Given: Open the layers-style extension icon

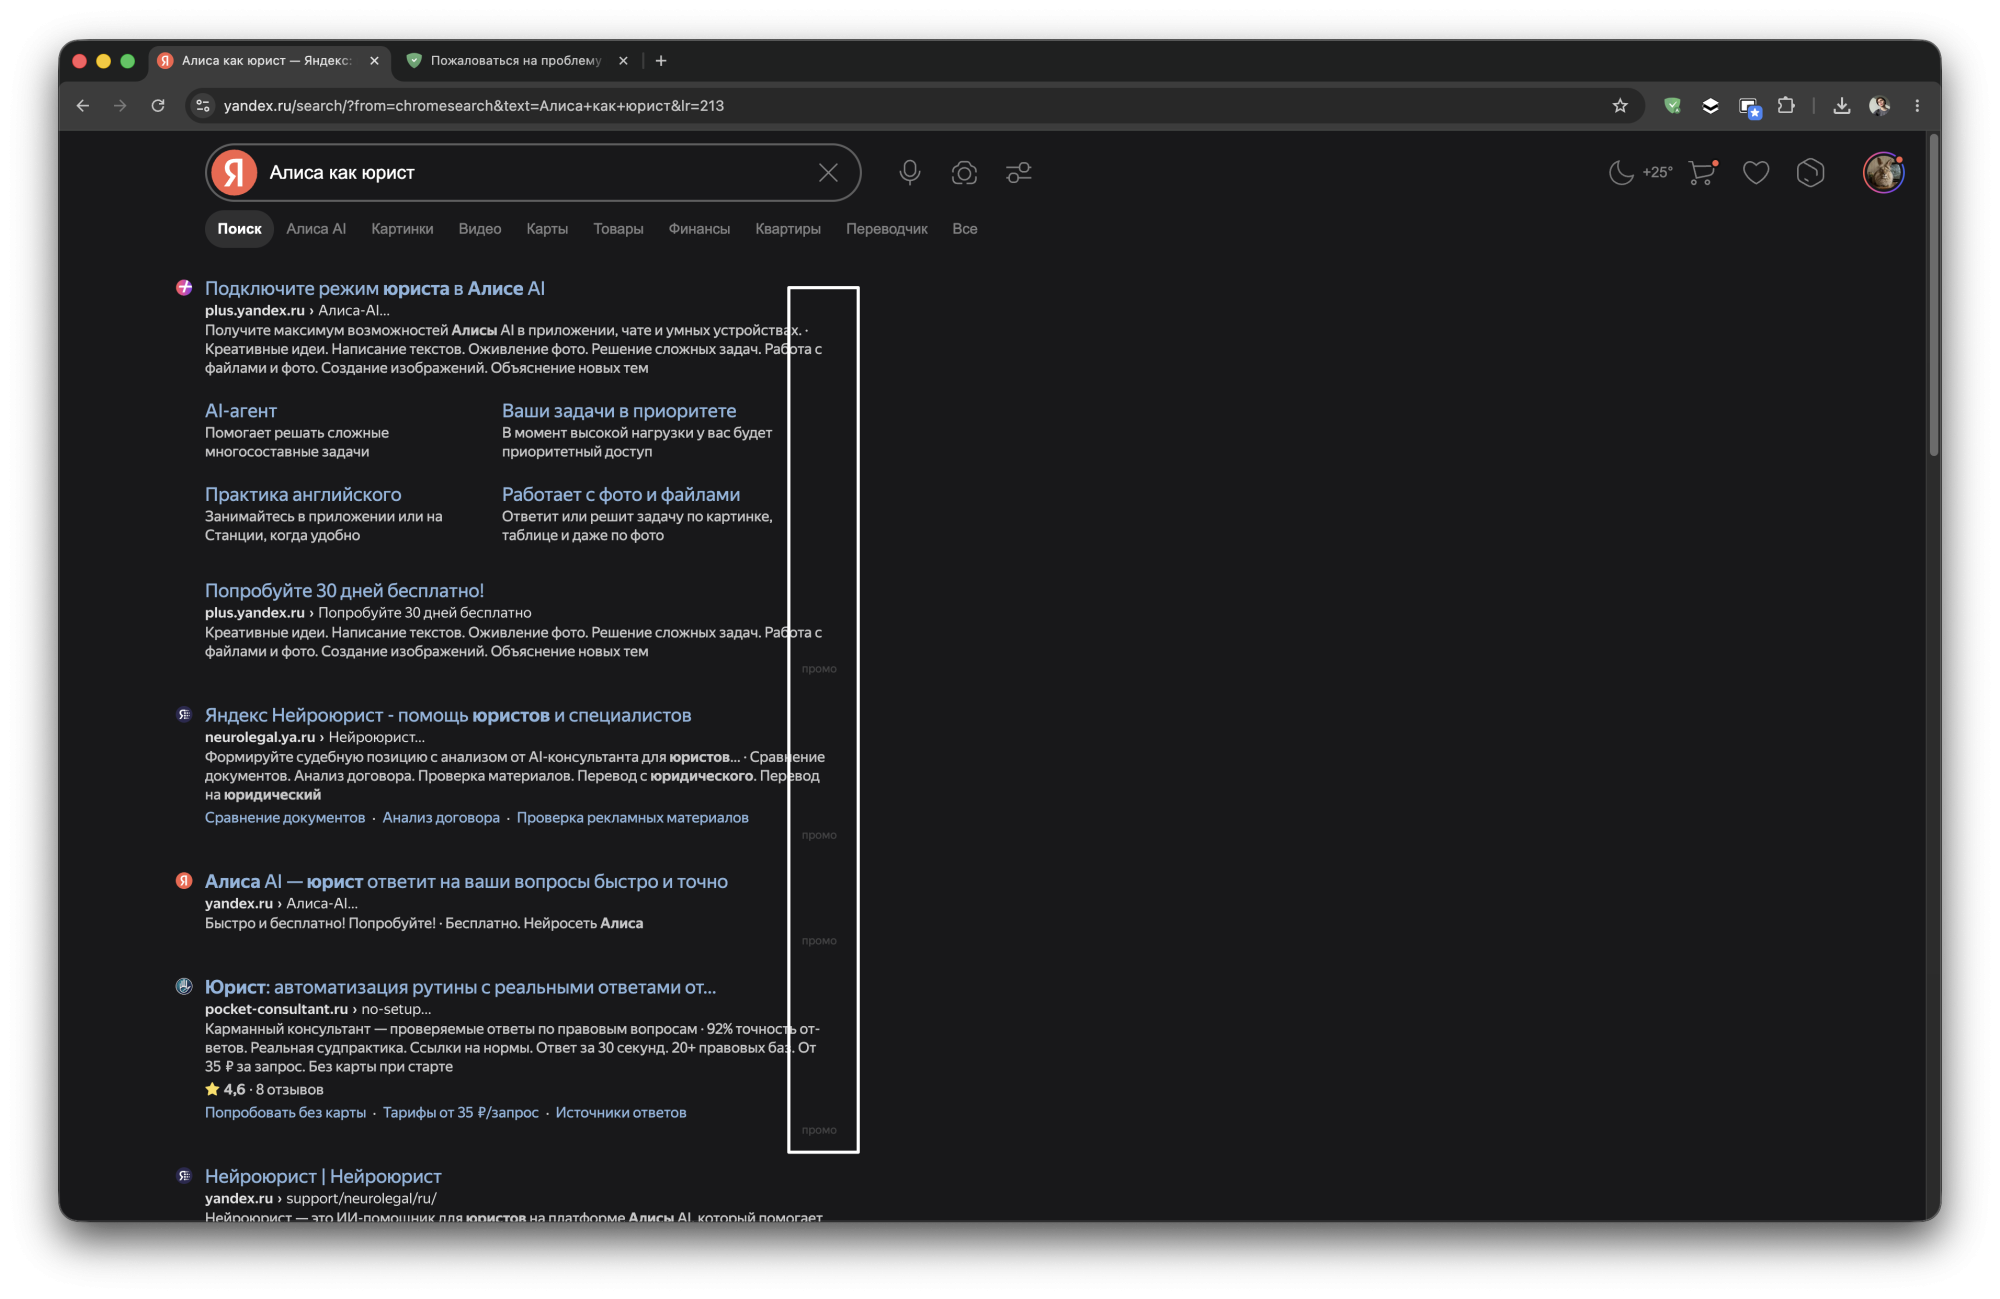Looking at the screenshot, I should 1710,105.
